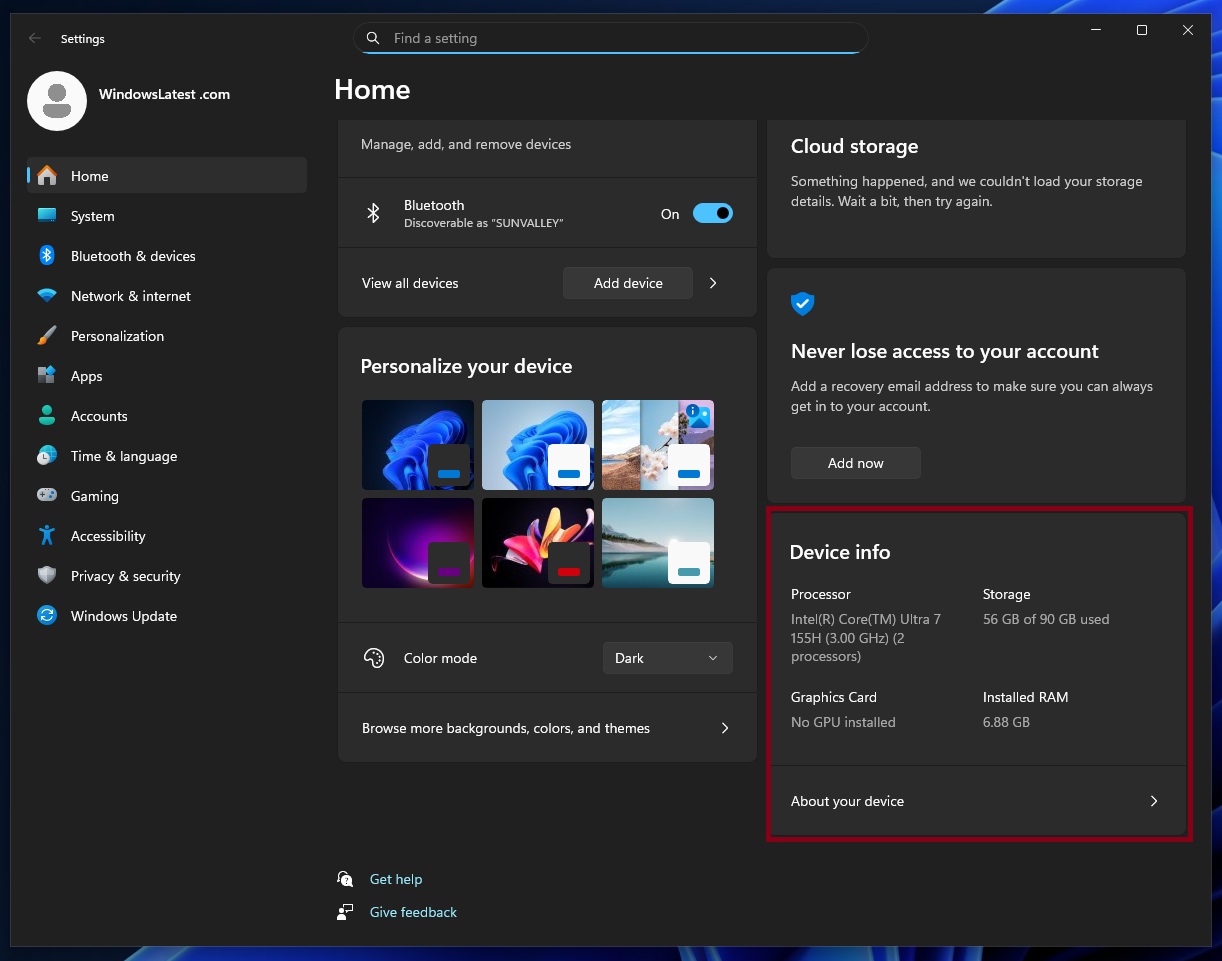1222x961 pixels.
Task: Turn off the Bluetooth toggle
Action: 712,213
